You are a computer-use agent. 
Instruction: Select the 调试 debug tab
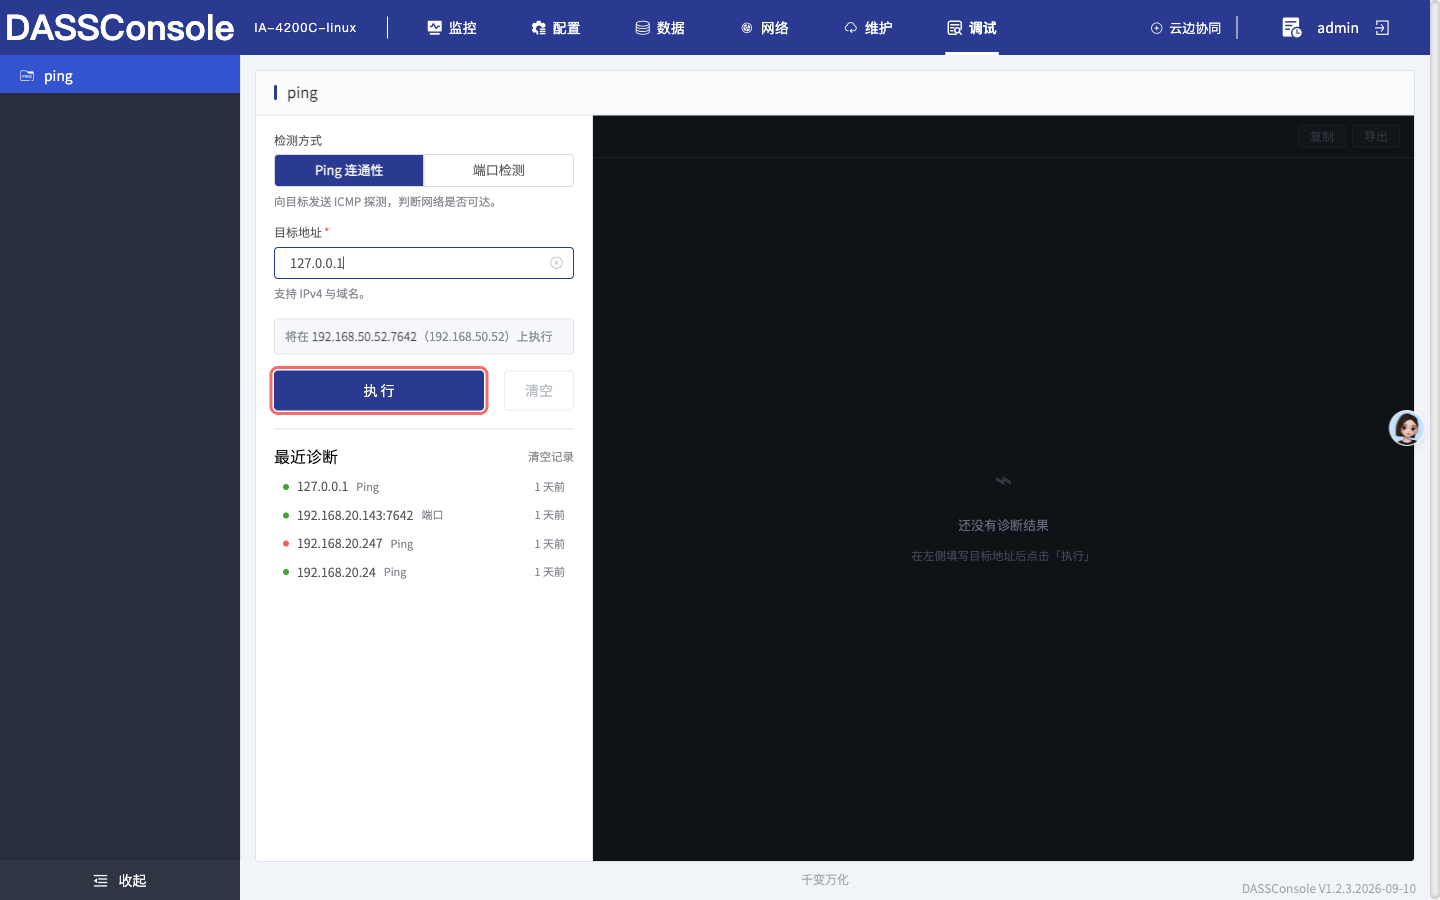[x=972, y=28]
